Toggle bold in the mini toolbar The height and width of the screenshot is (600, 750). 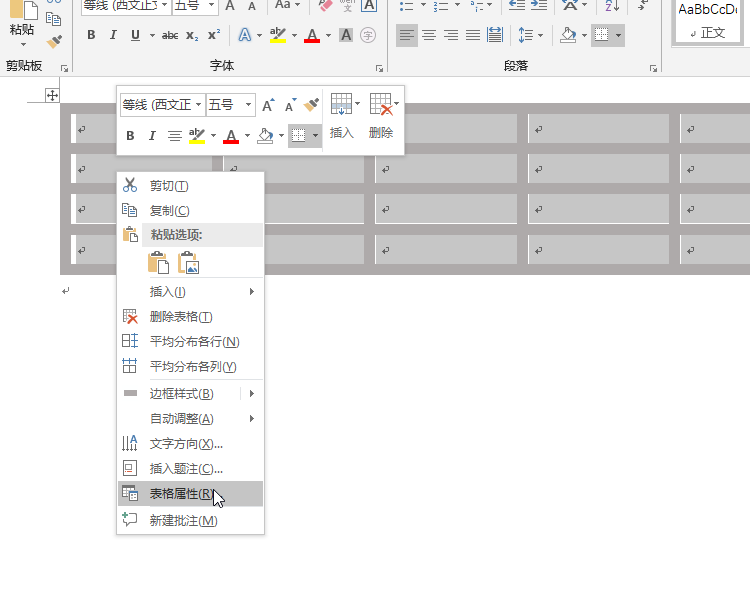pos(130,136)
